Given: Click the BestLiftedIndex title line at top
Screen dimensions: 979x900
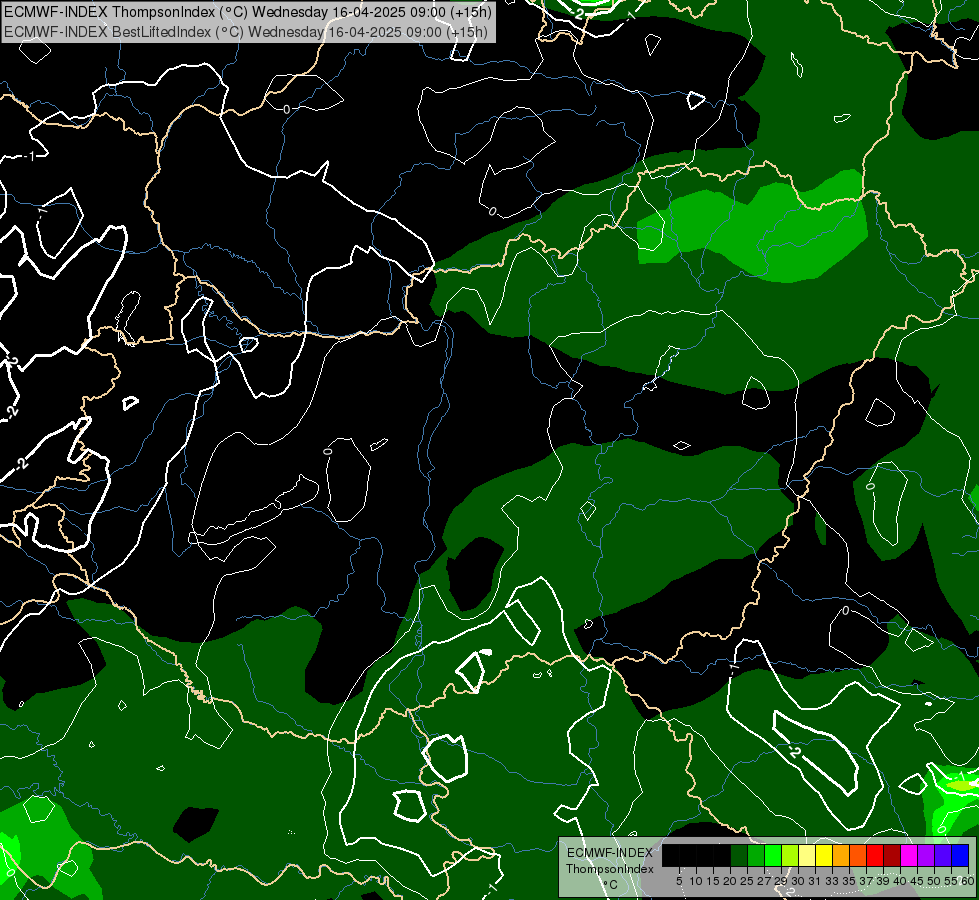Looking at the screenshot, I should (245, 32).
